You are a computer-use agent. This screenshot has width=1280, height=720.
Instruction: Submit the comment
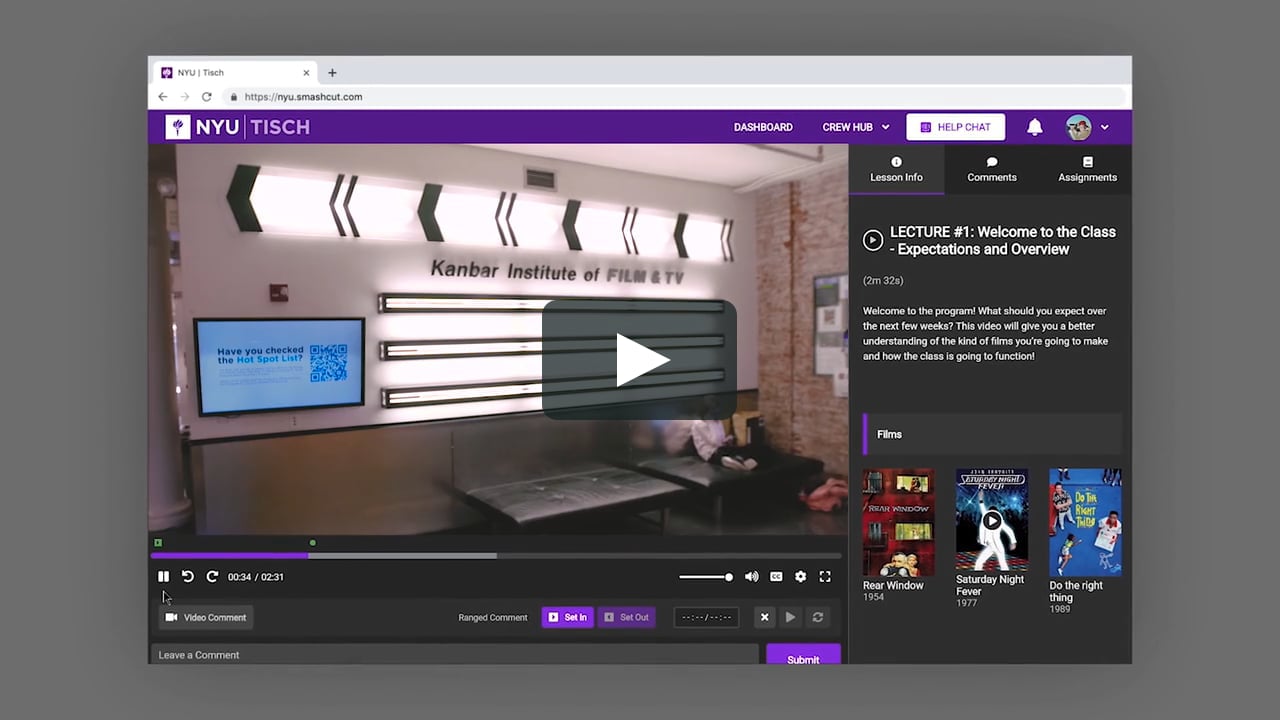click(803, 655)
